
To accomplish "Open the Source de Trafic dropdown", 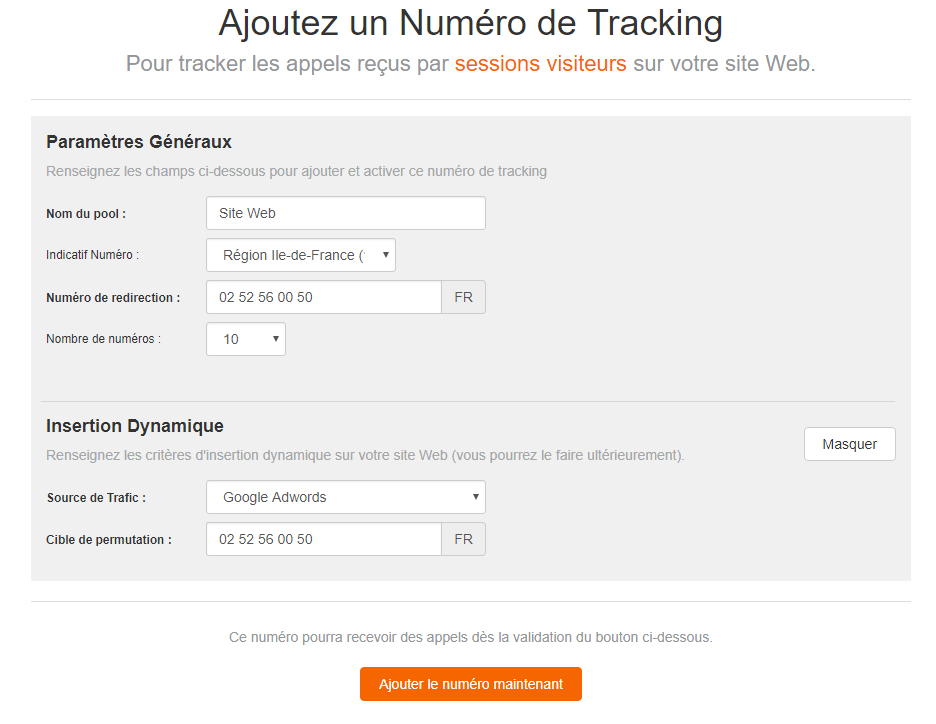I will (346, 497).
